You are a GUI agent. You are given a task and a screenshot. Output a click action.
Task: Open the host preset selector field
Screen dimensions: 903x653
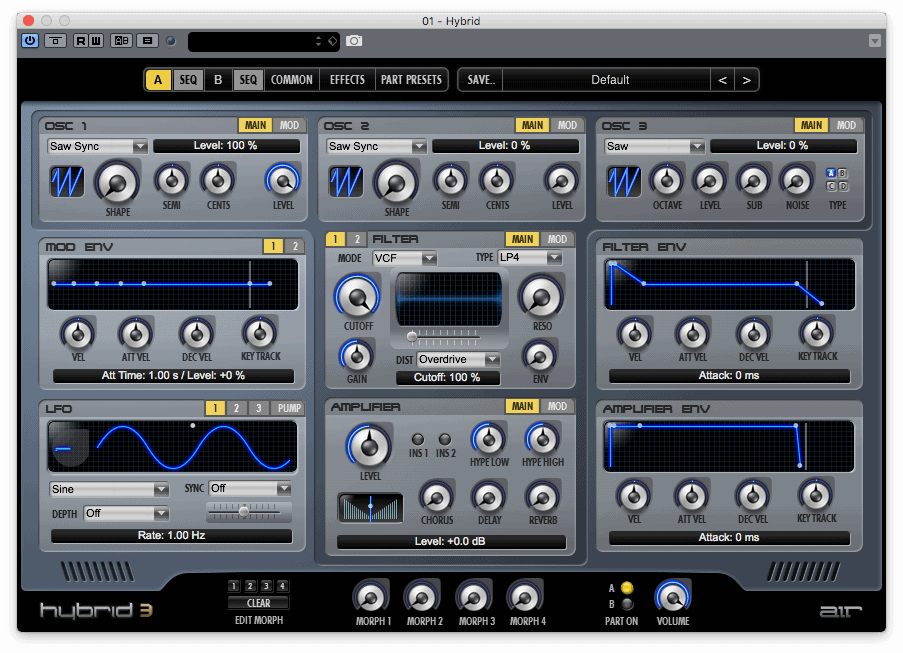pos(263,41)
